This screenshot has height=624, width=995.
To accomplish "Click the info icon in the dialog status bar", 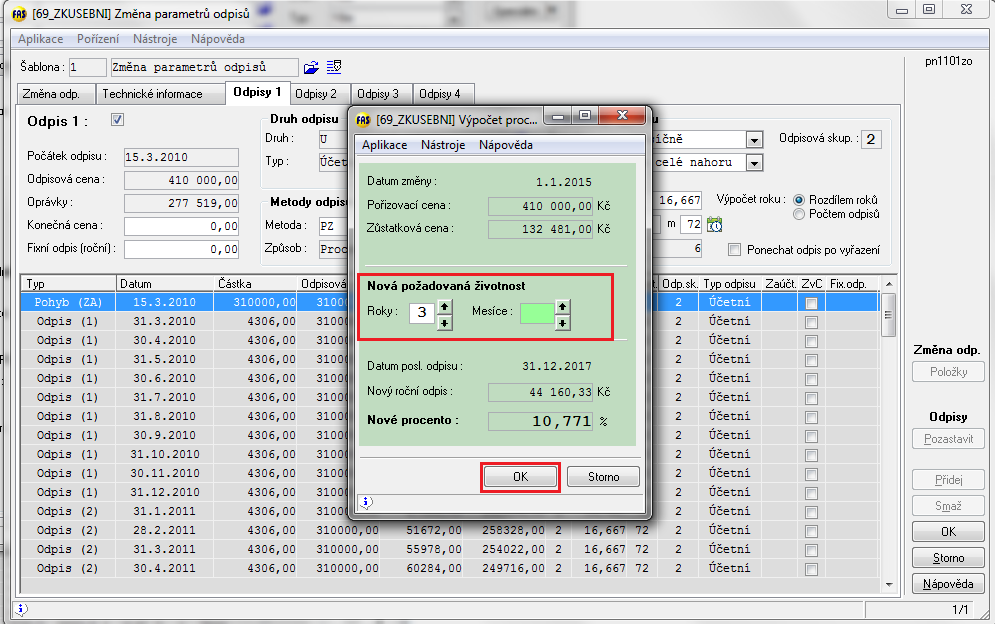I will pyautogui.click(x=366, y=502).
